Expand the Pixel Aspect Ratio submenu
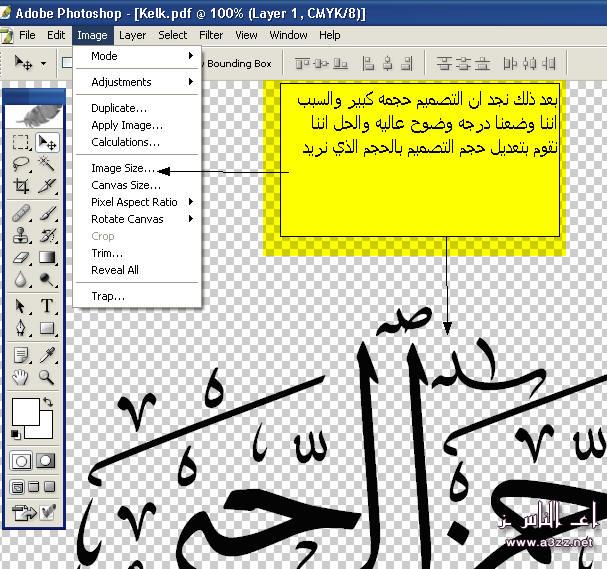The height and width of the screenshot is (569, 607). click(x=137, y=202)
